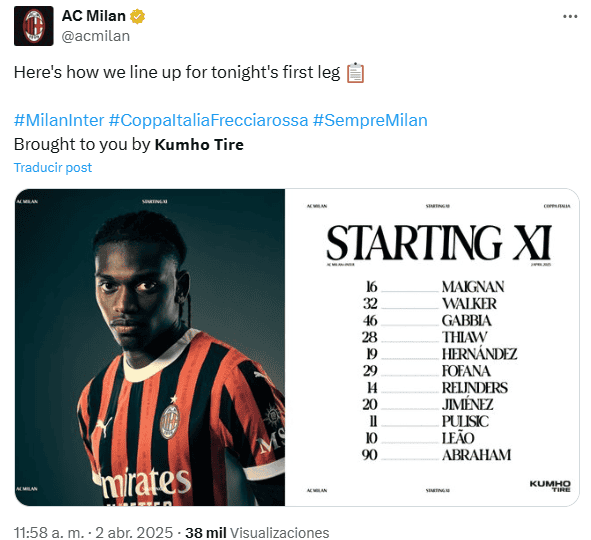Click the clipboard emoji in tweet
This screenshot has height=540, width=591.
coord(355,73)
